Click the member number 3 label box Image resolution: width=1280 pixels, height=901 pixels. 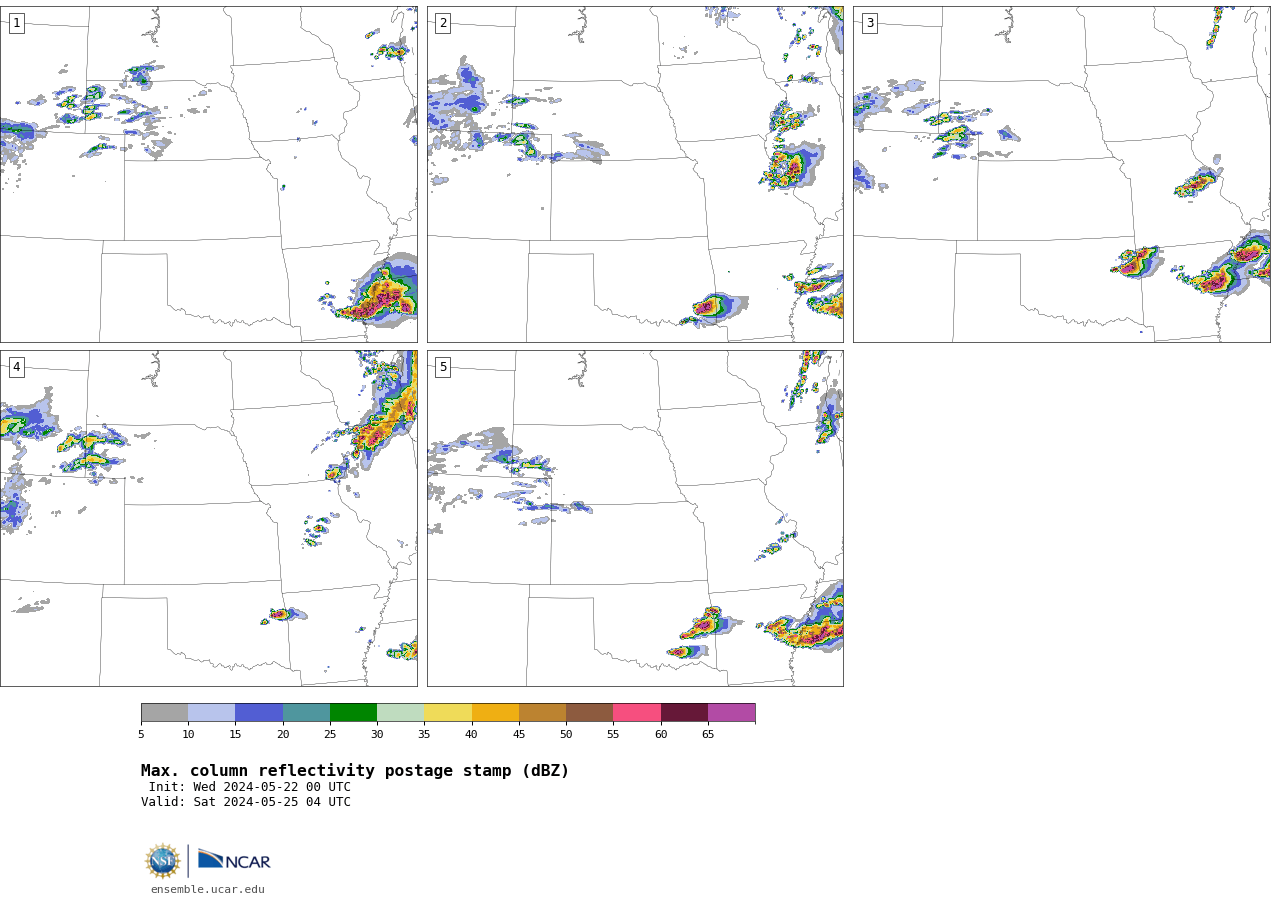pos(869,23)
